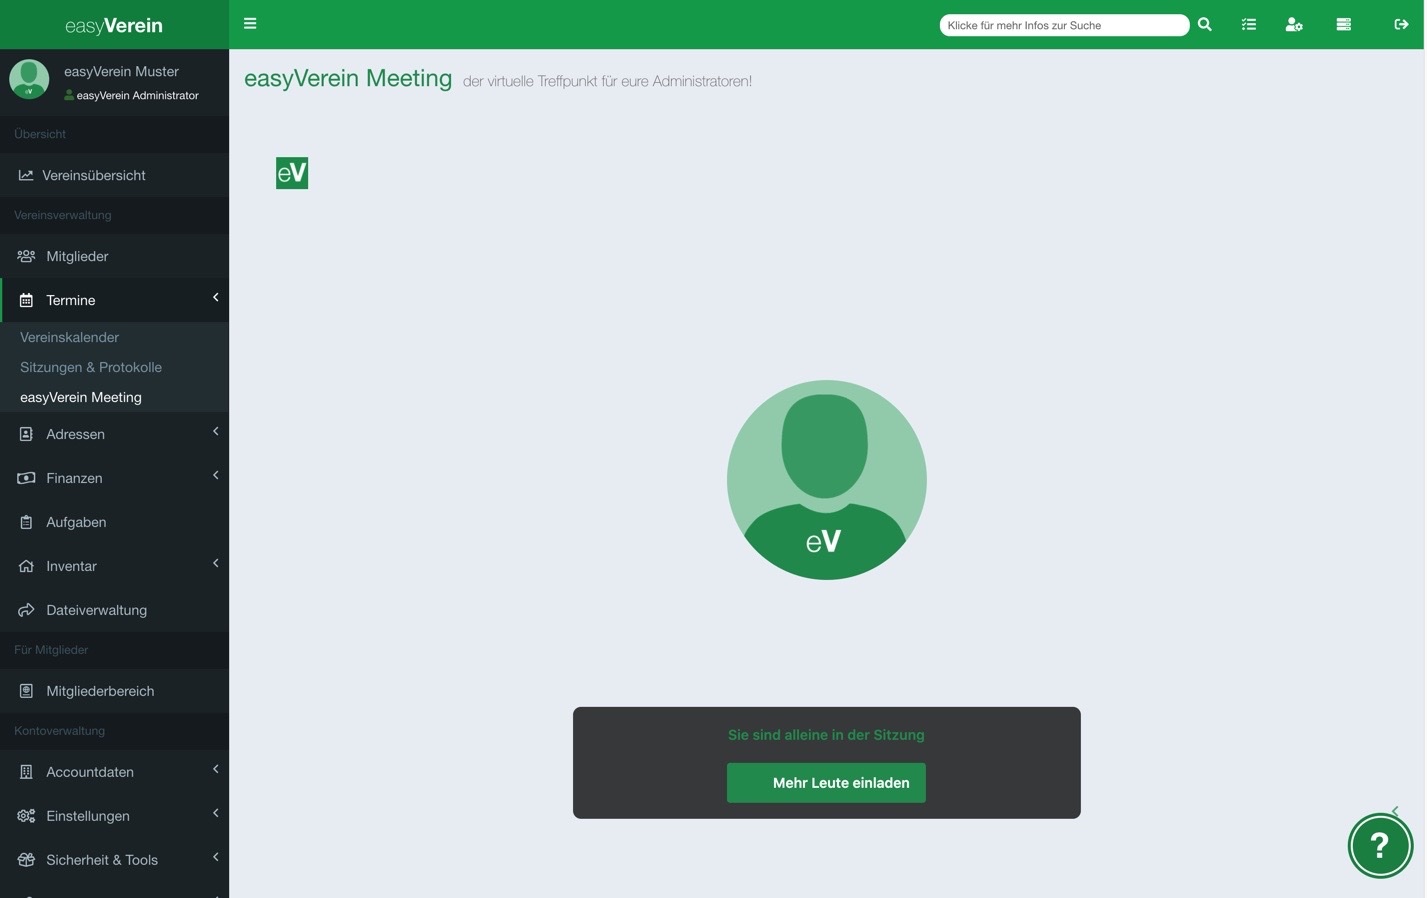The width and height of the screenshot is (1427, 898).
Task: Expand the Adressen submenu
Action: tap(215, 432)
